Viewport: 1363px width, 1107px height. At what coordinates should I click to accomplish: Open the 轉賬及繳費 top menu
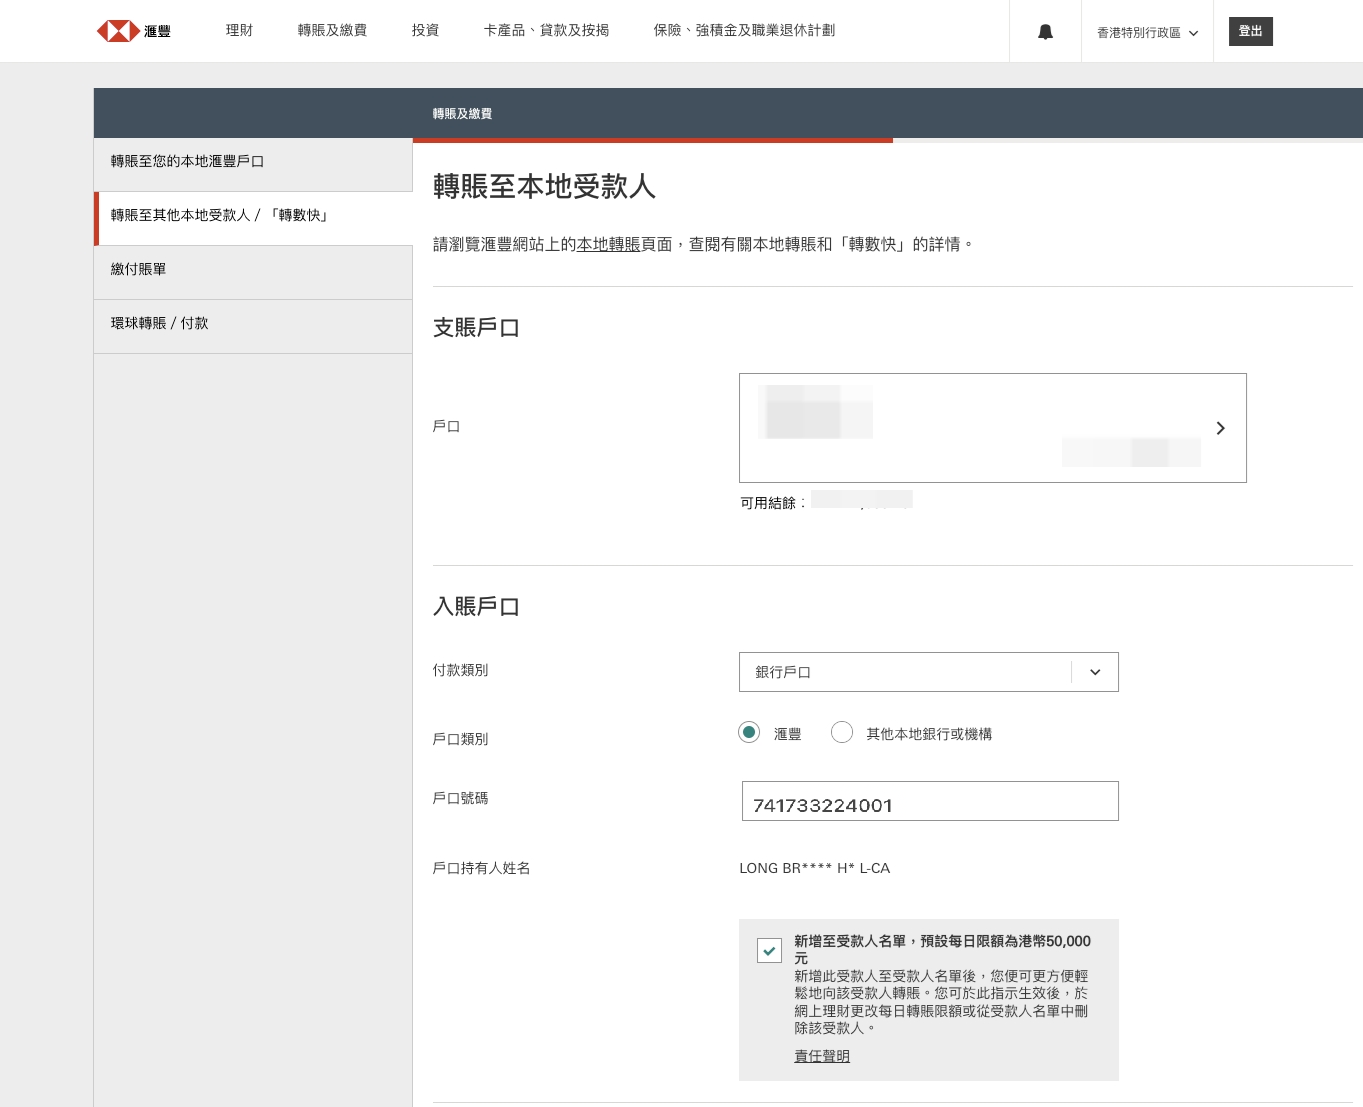tap(332, 31)
